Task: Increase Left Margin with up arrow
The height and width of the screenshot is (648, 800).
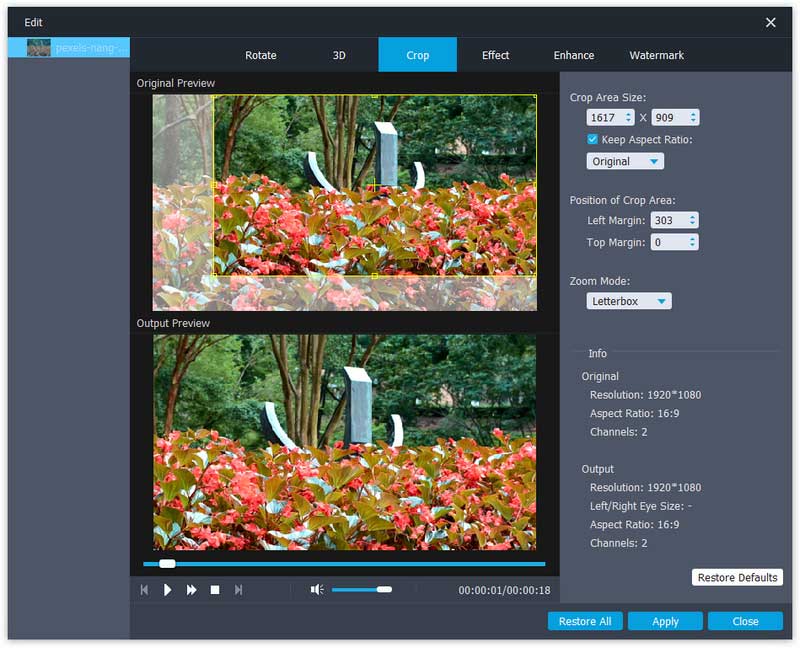Action: [x=692, y=217]
